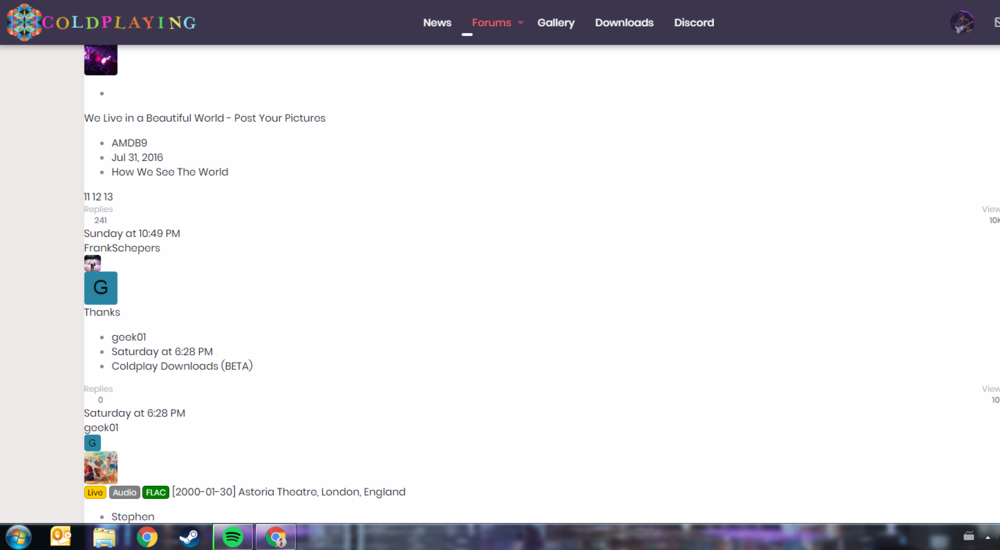Screen dimensions: 1000x550
Task: Open thread We Live in a Beautiful World
Action: [205, 118]
